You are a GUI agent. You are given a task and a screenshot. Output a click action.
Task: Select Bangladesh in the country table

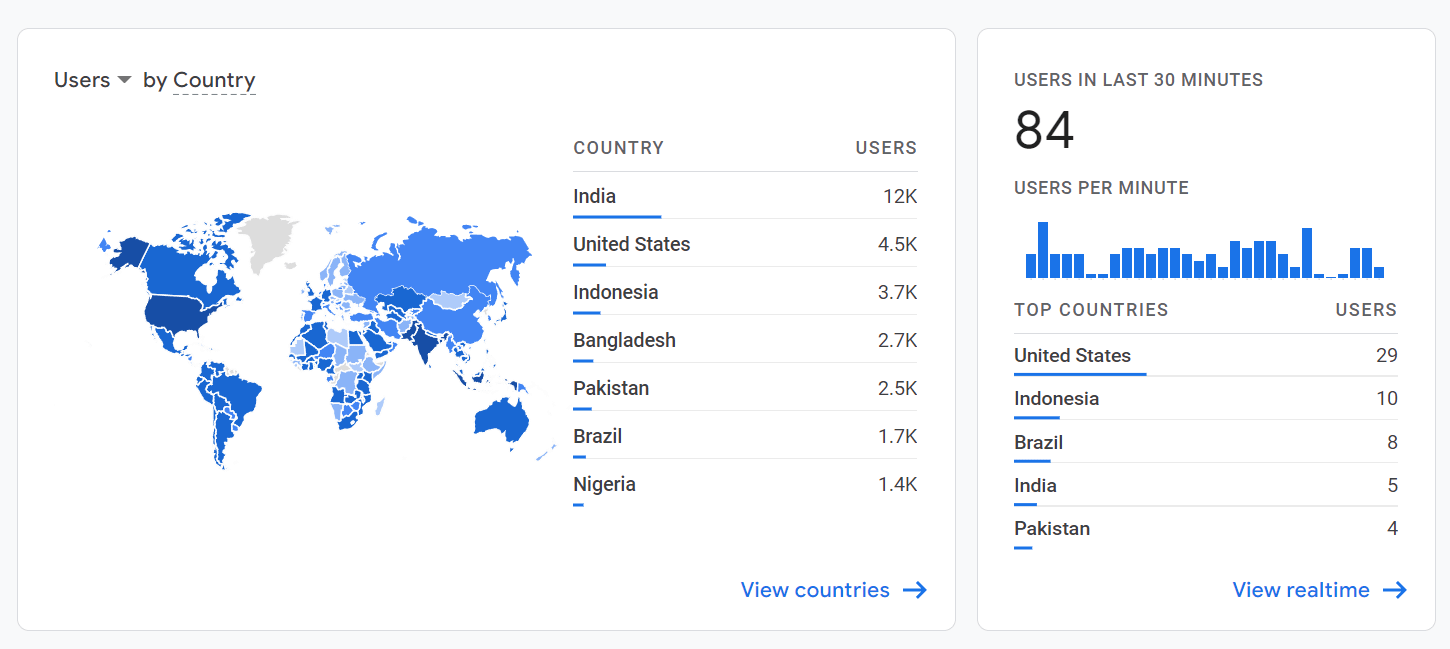pyautogui.click(x=624, y=340)
